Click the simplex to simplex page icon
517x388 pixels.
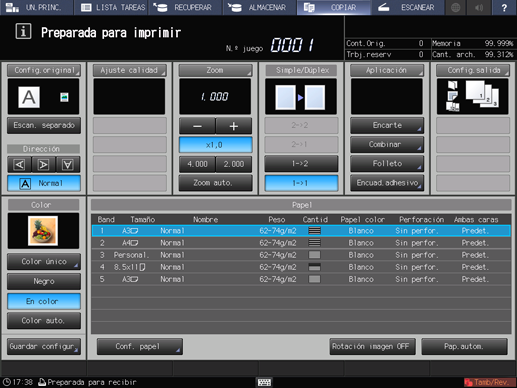[300, 97]
